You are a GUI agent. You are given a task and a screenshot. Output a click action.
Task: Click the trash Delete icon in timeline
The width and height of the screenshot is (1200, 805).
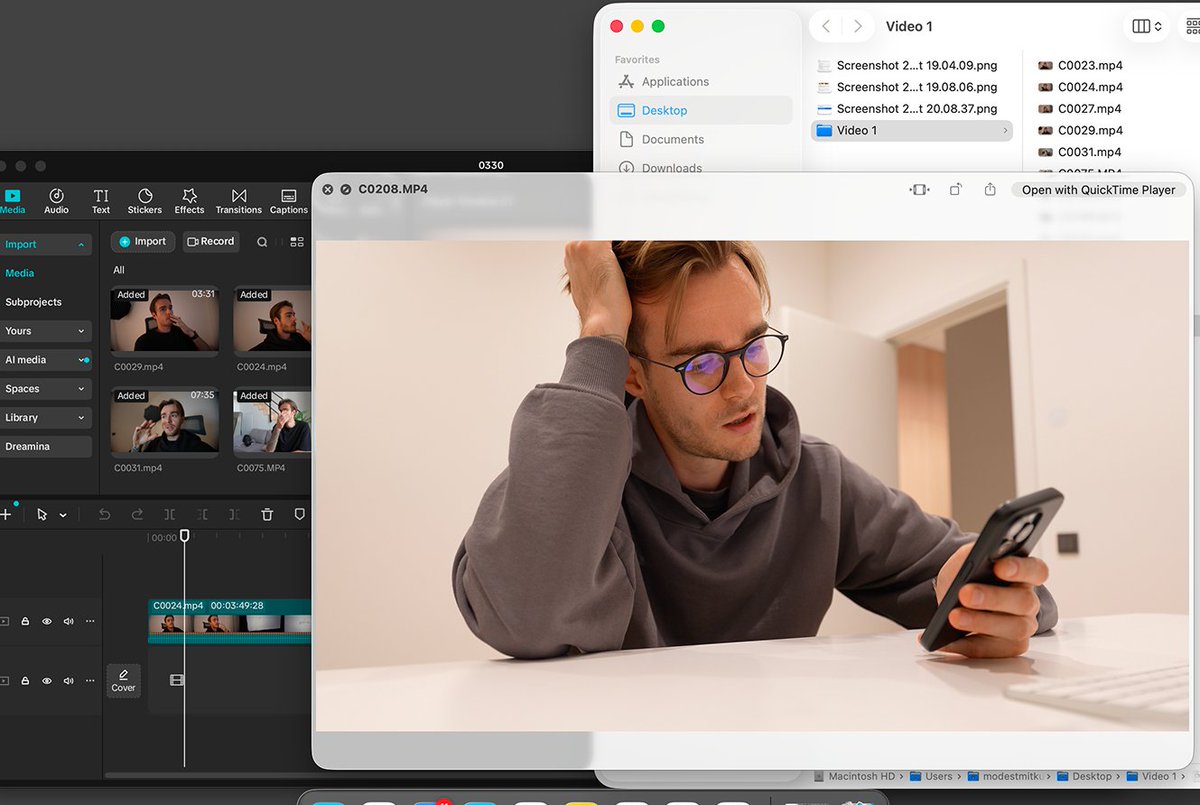pos(267,515)
